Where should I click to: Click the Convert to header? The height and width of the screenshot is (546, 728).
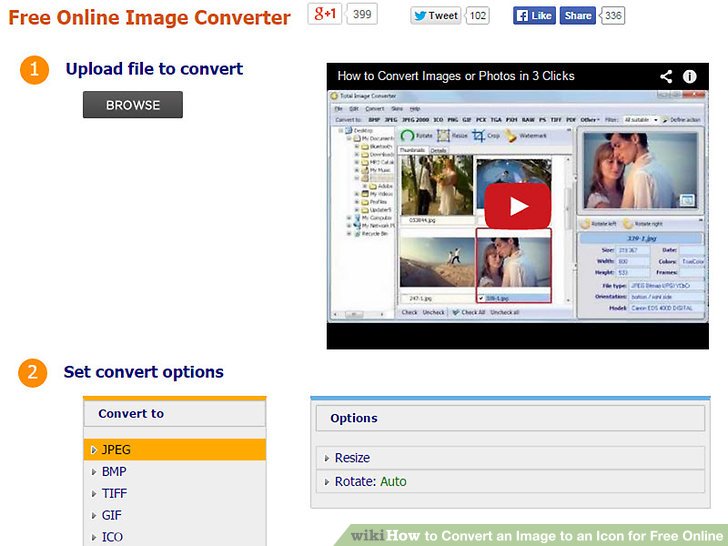pos(175,413)
